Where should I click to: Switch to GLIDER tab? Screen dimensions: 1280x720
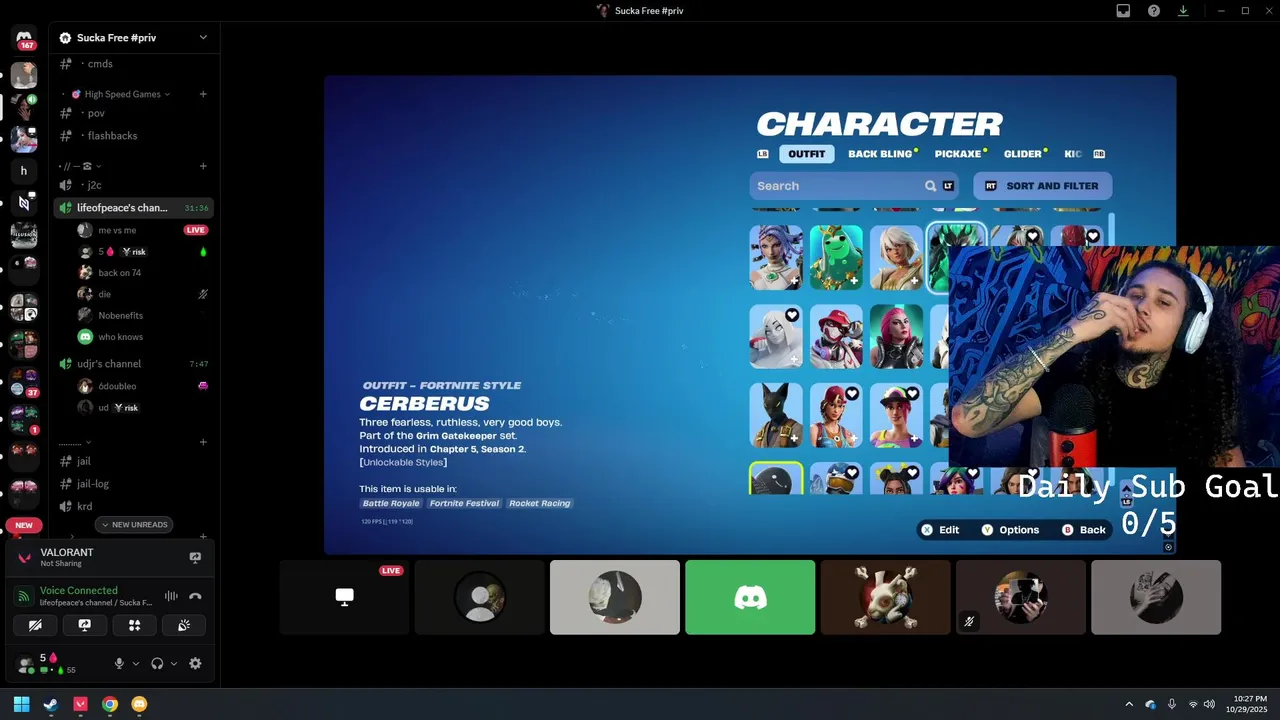(1023, 154)
